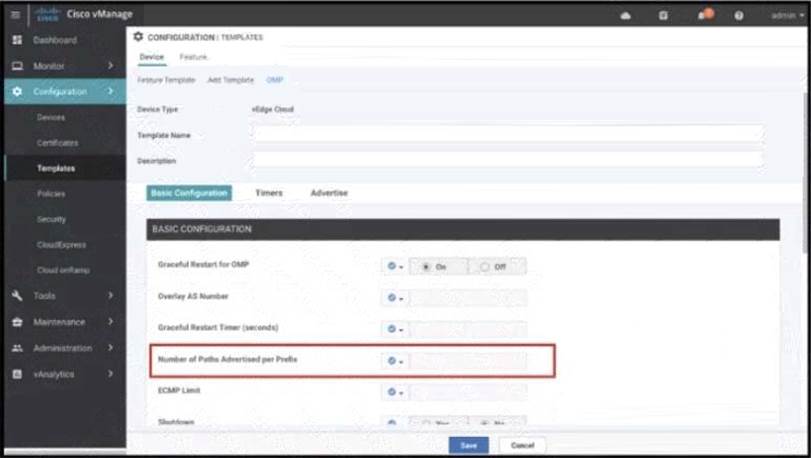Click the Dashboard sidebar icon
Image resolution: width=811 pixels, height=458 pixels.
point(16,40)
